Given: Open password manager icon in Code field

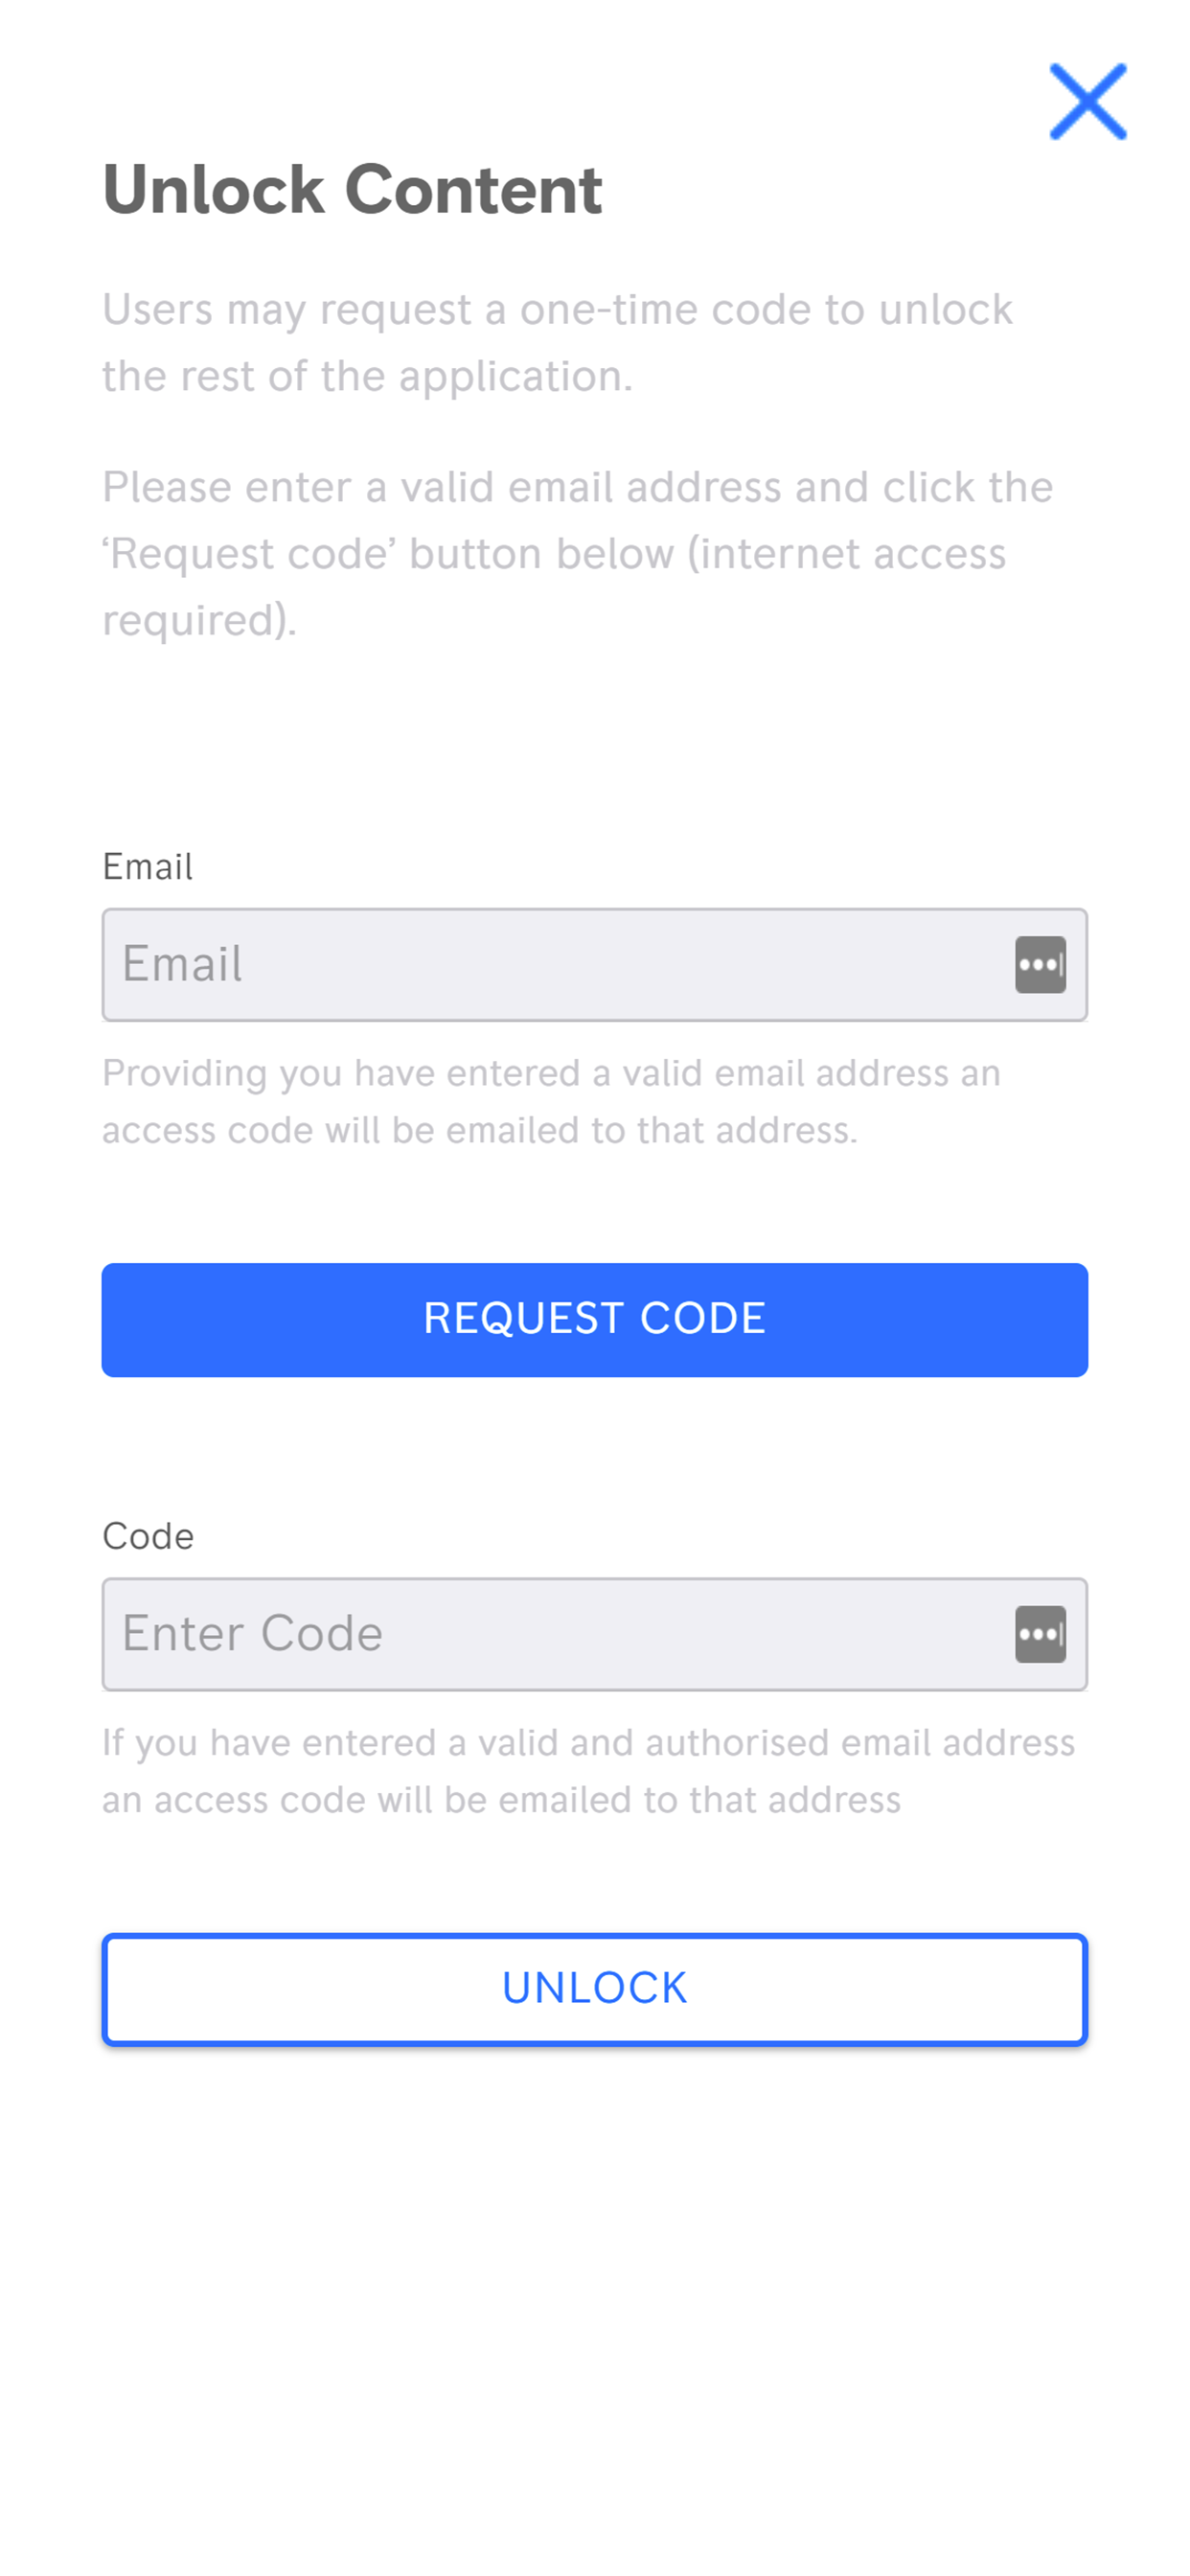Looking at the screenshot, I should (x=1040, y=1634).
